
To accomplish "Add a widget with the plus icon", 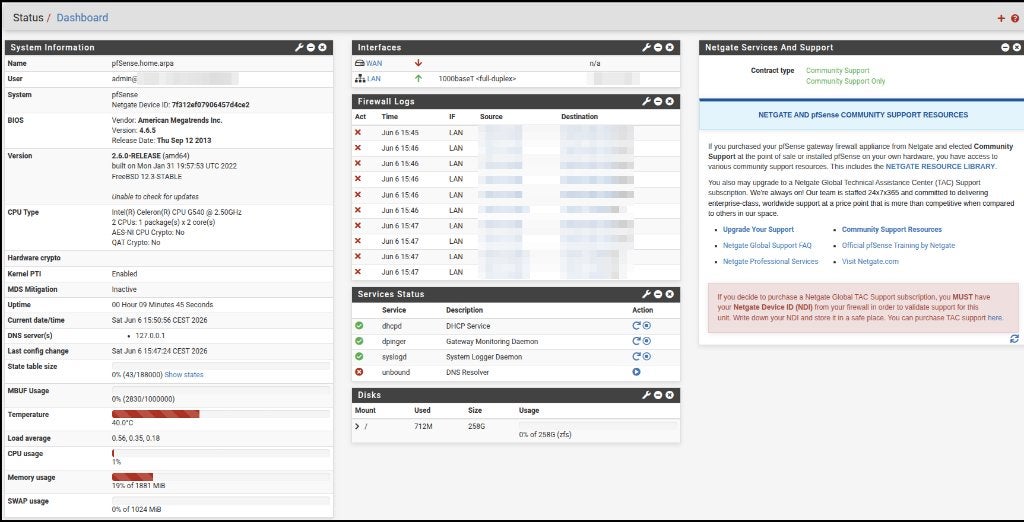I will 1000,18.
